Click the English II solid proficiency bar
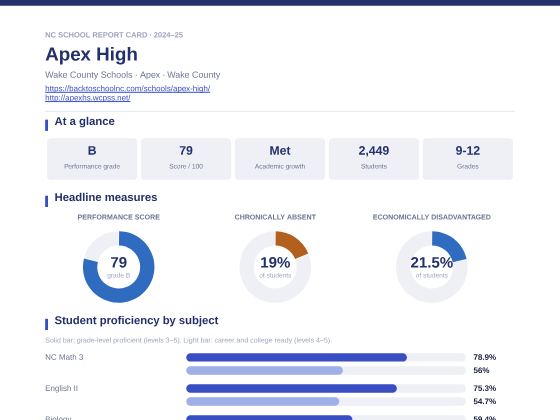The height and width of the screenshot is (420, 560). [291, 388]
